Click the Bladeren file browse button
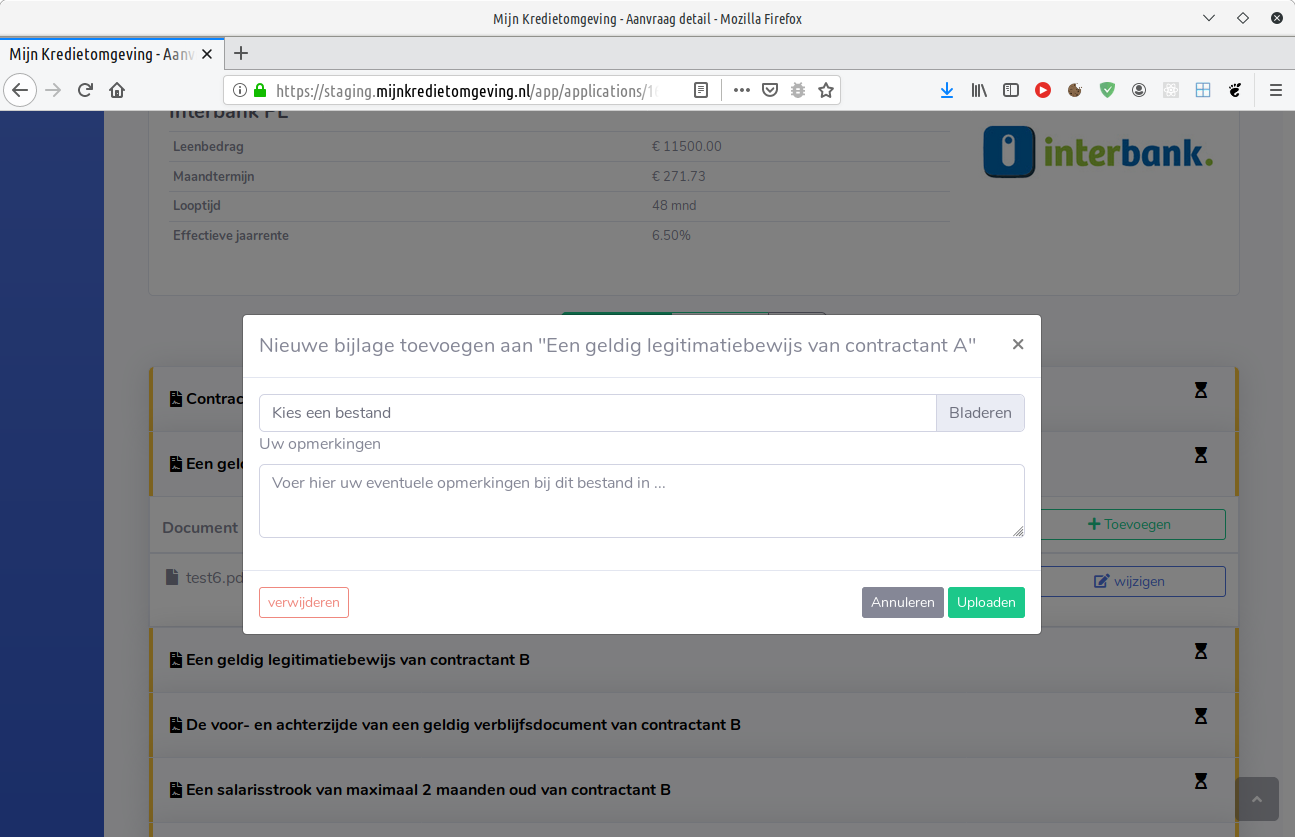The width and height of the screenshot is (1295, 837). [979, 413]
